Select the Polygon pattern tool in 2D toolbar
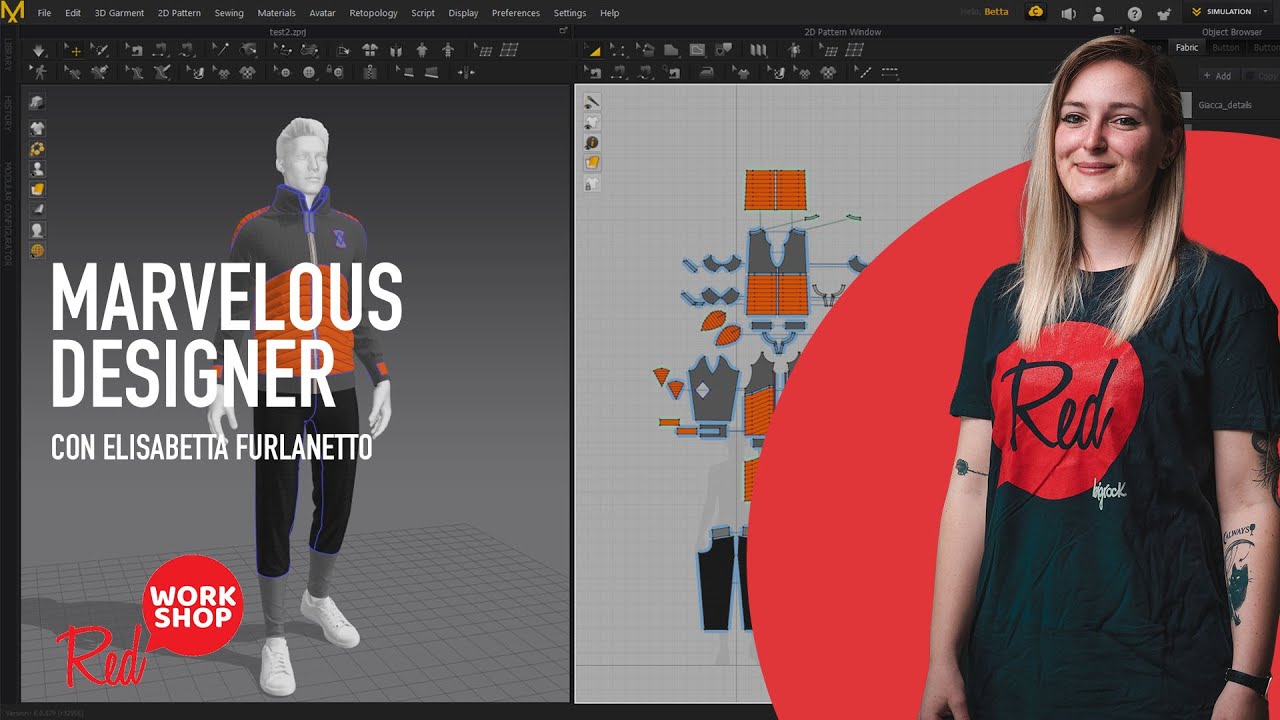Screen dimensions: 1280x720 click(x=670, y=51)
